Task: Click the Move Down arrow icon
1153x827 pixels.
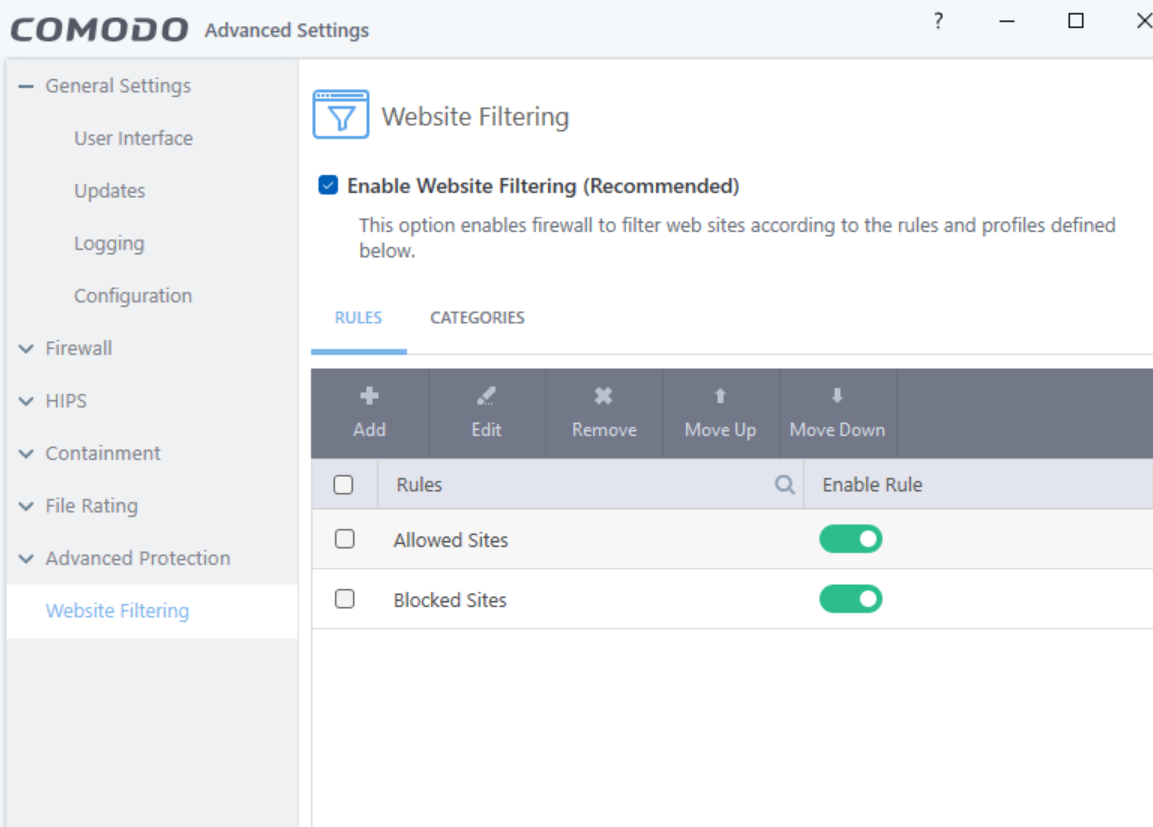Action: (x=837, y=397)
